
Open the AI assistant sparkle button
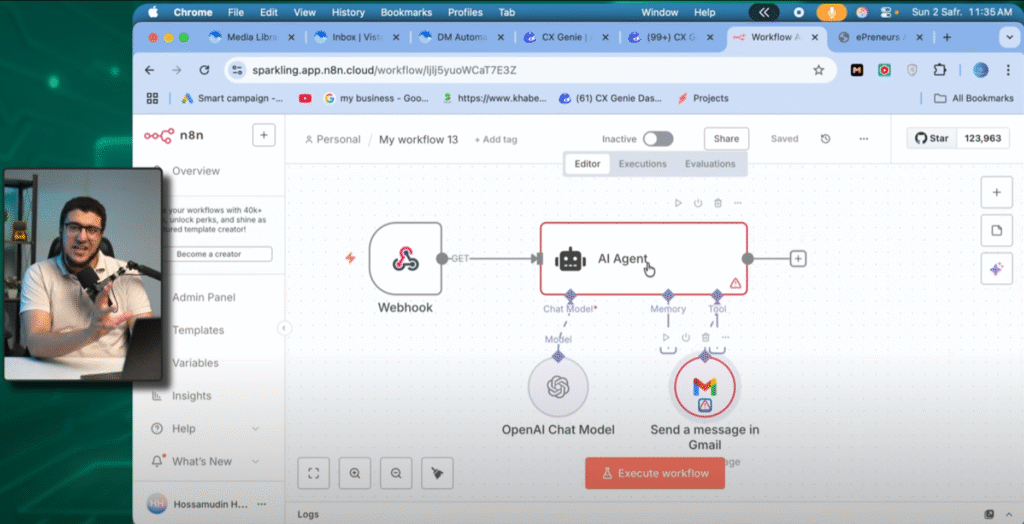pyautogui.click(x=997, y=269)
